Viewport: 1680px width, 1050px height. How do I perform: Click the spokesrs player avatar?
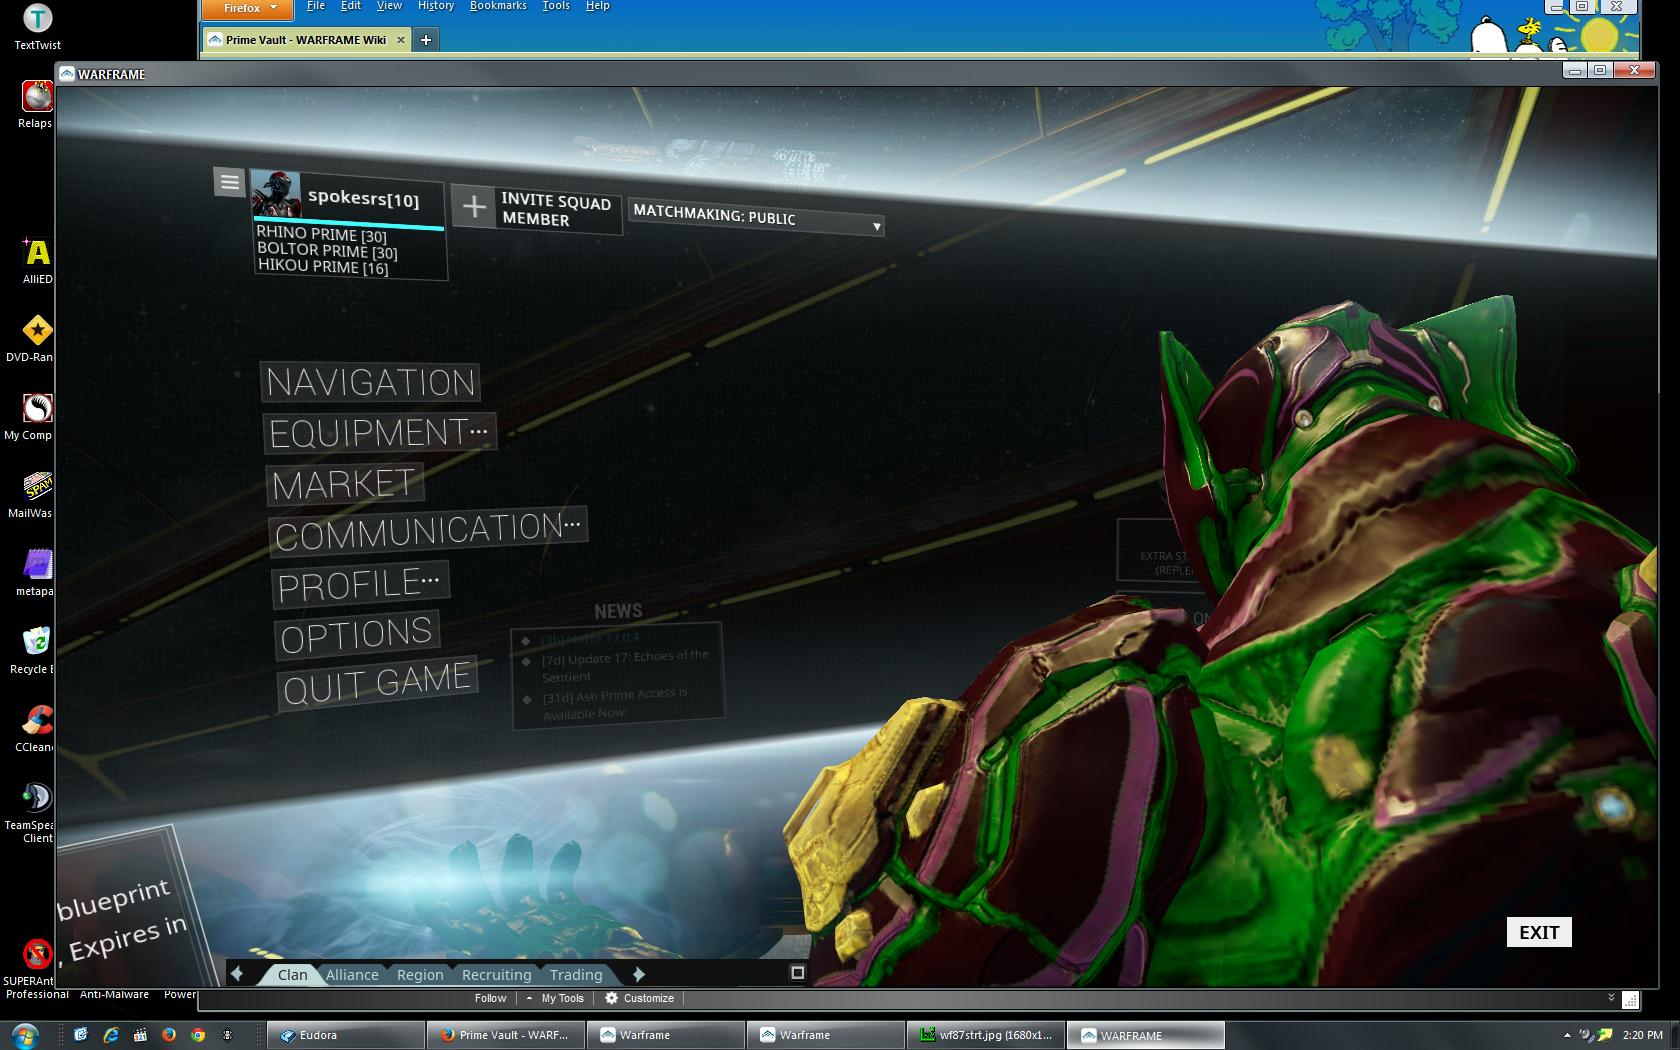[276, 193]
